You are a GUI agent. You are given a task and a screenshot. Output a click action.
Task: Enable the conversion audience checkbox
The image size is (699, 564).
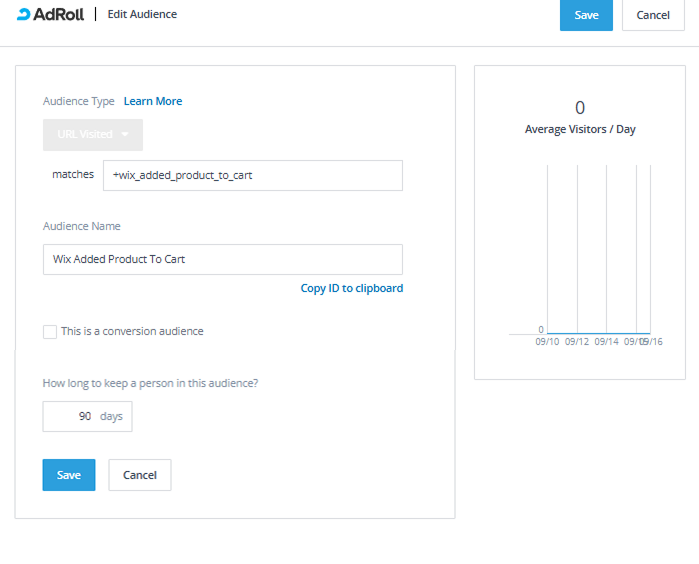click(x=50, y=332)
